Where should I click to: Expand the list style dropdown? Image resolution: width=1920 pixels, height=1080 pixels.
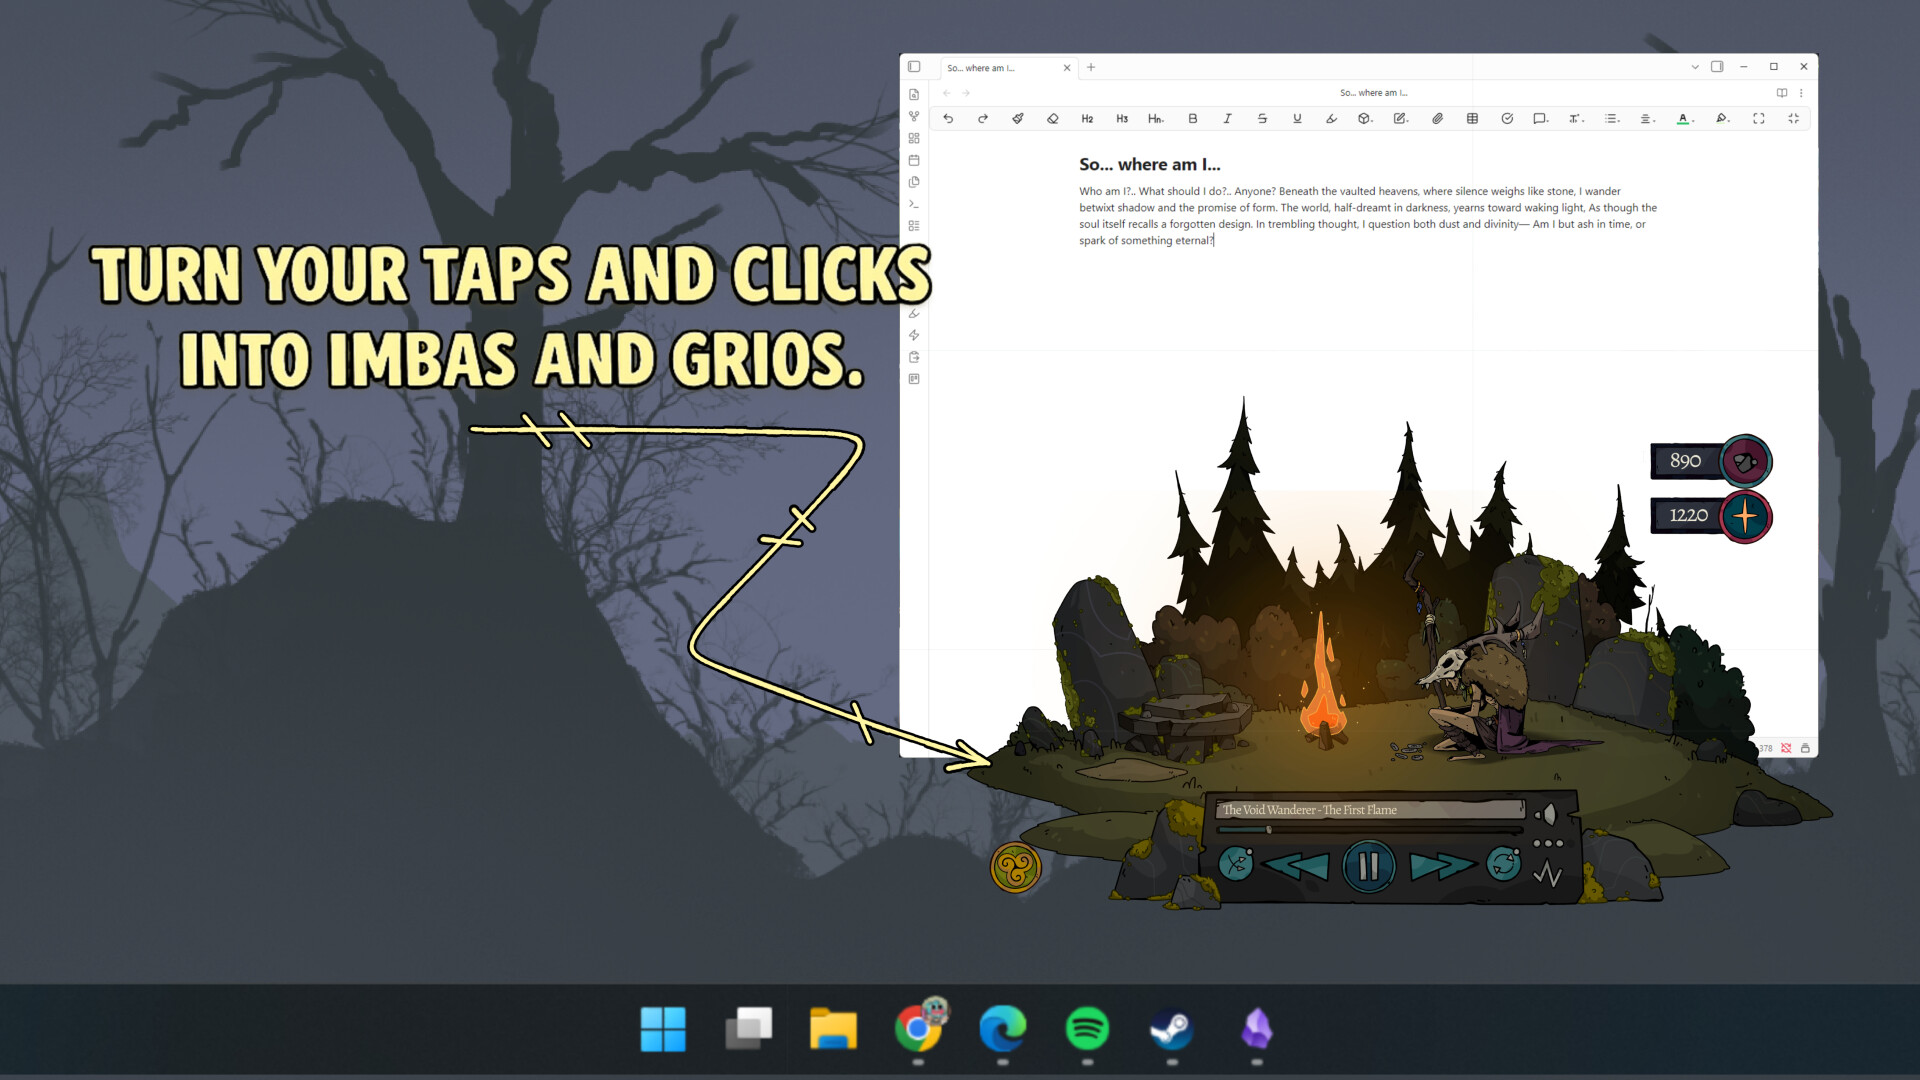pyautogui.click(x=1612, y=118)
